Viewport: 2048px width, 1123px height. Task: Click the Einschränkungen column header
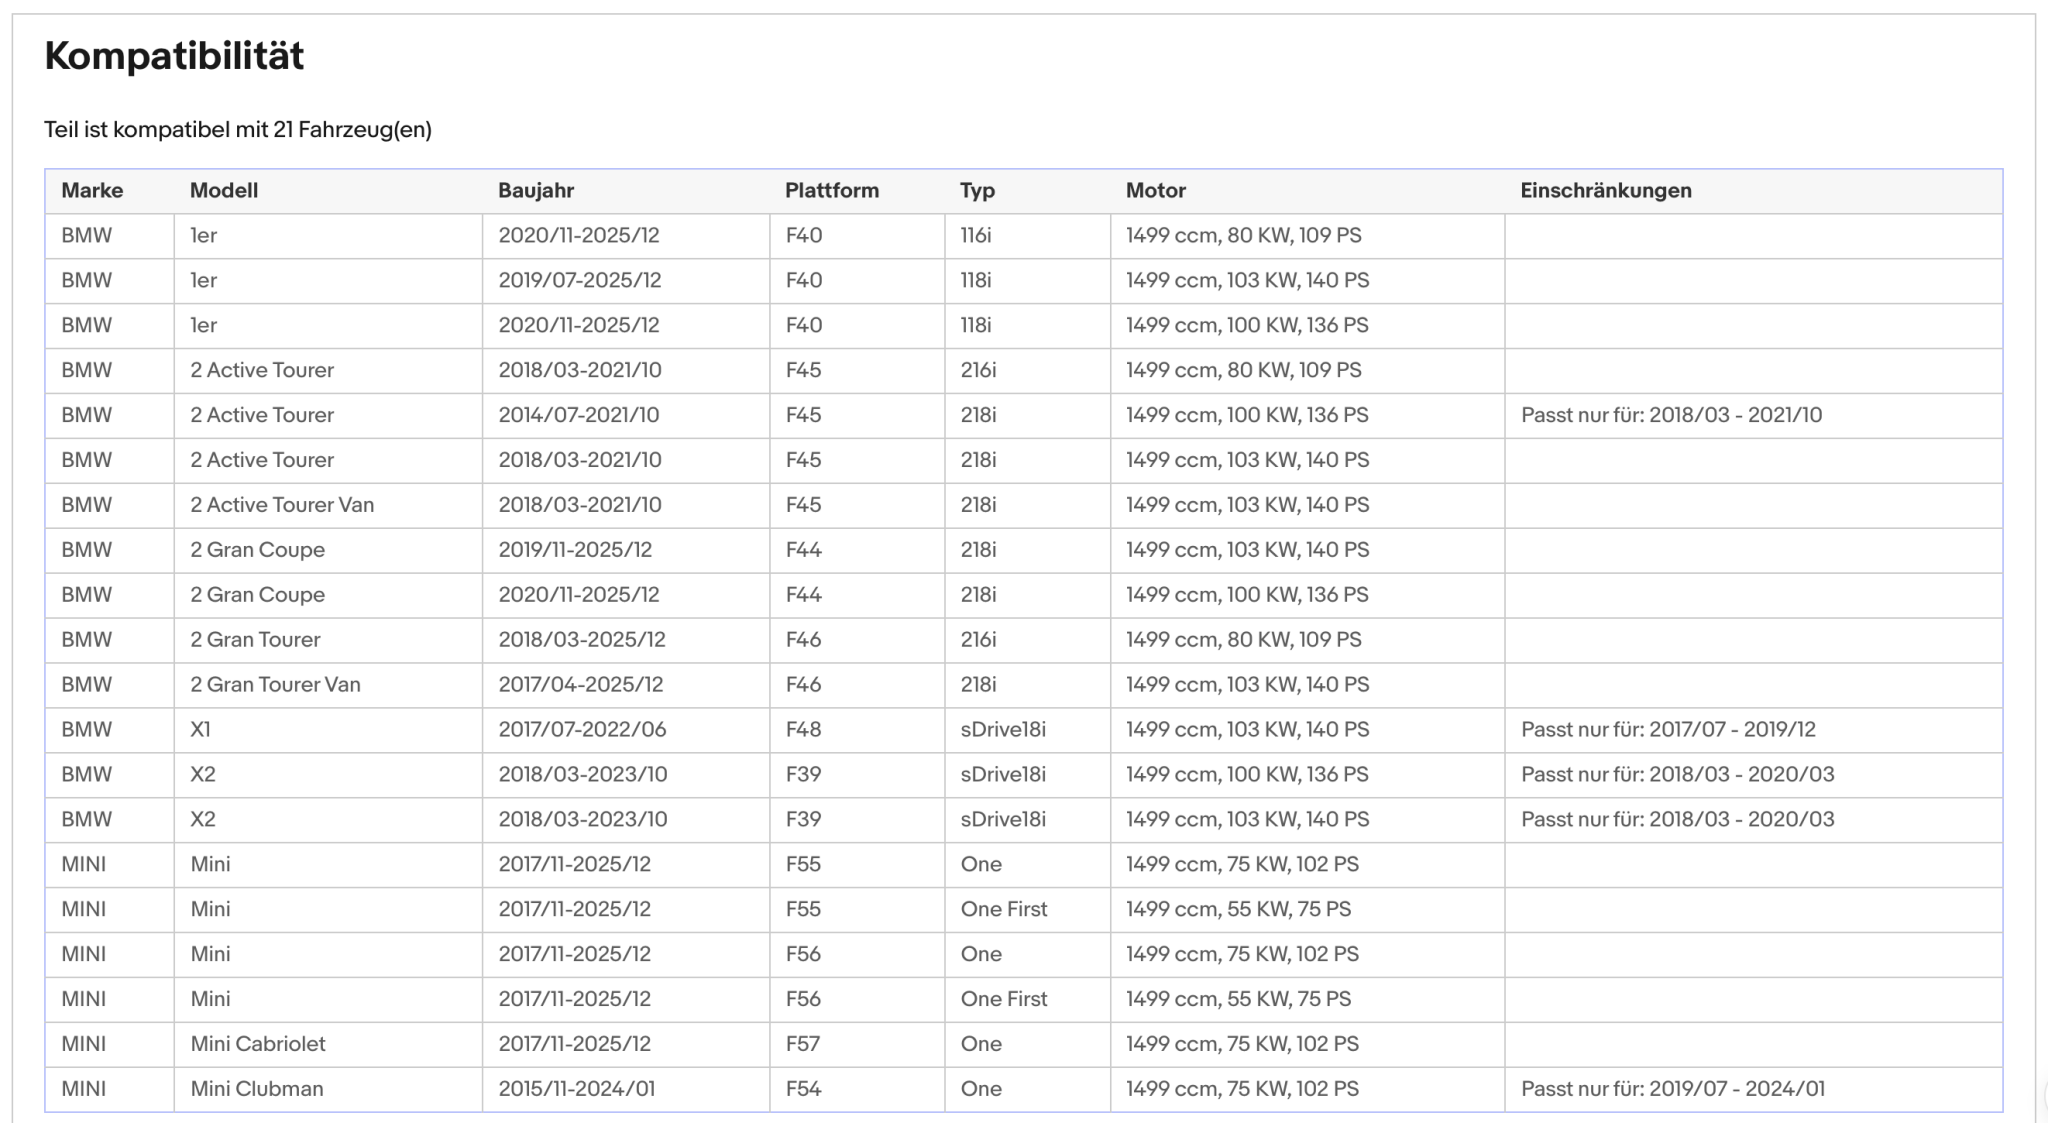[1606, 190]
